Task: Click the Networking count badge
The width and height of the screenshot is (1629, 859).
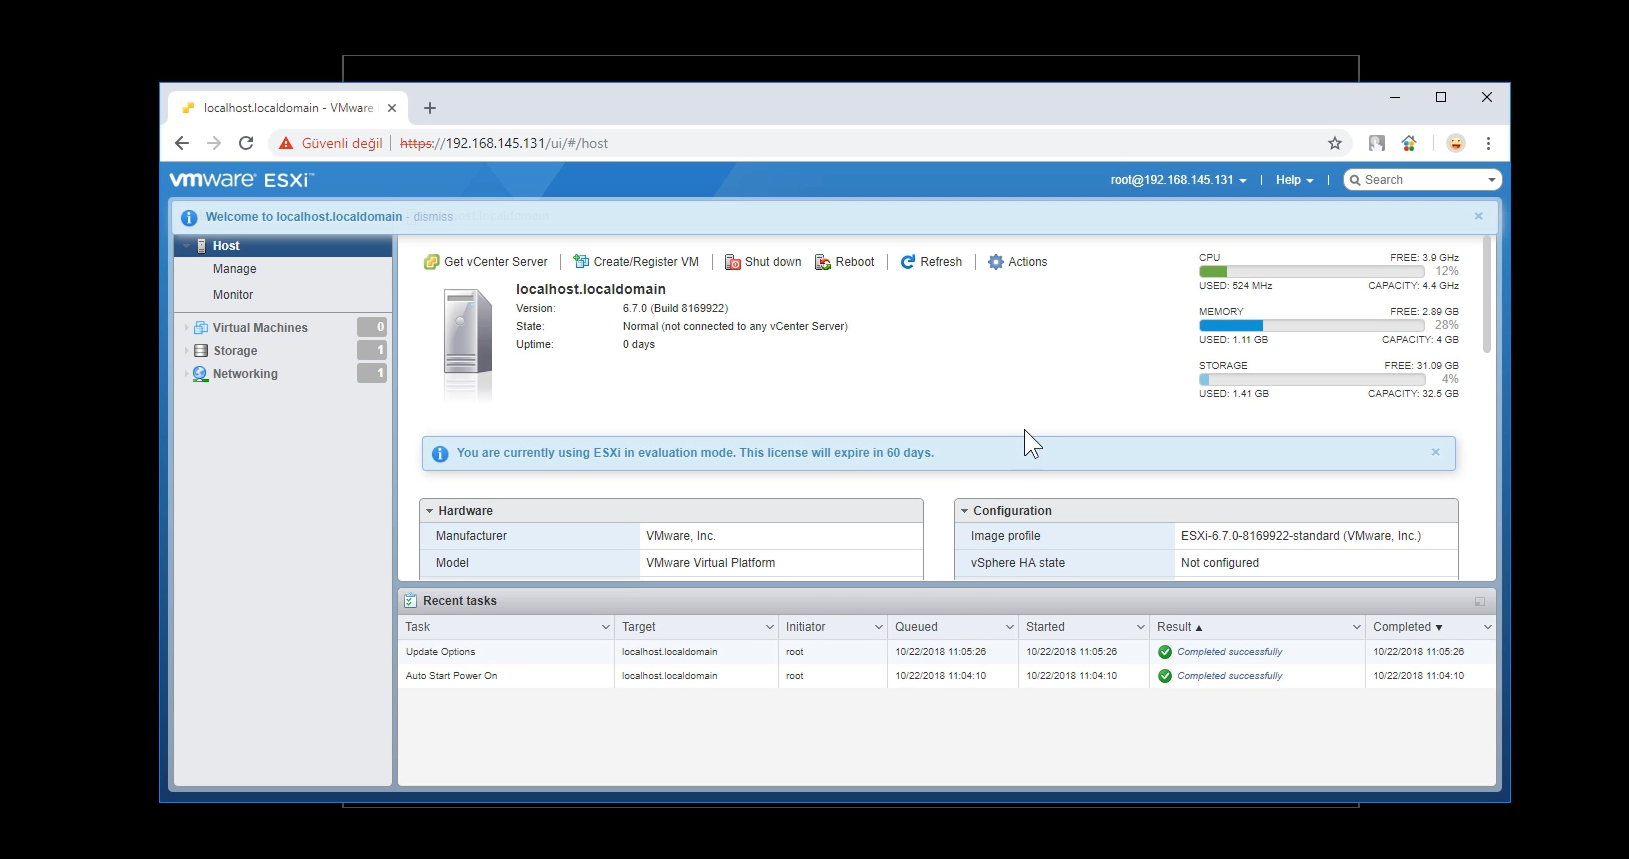Action: pos(372,373)
